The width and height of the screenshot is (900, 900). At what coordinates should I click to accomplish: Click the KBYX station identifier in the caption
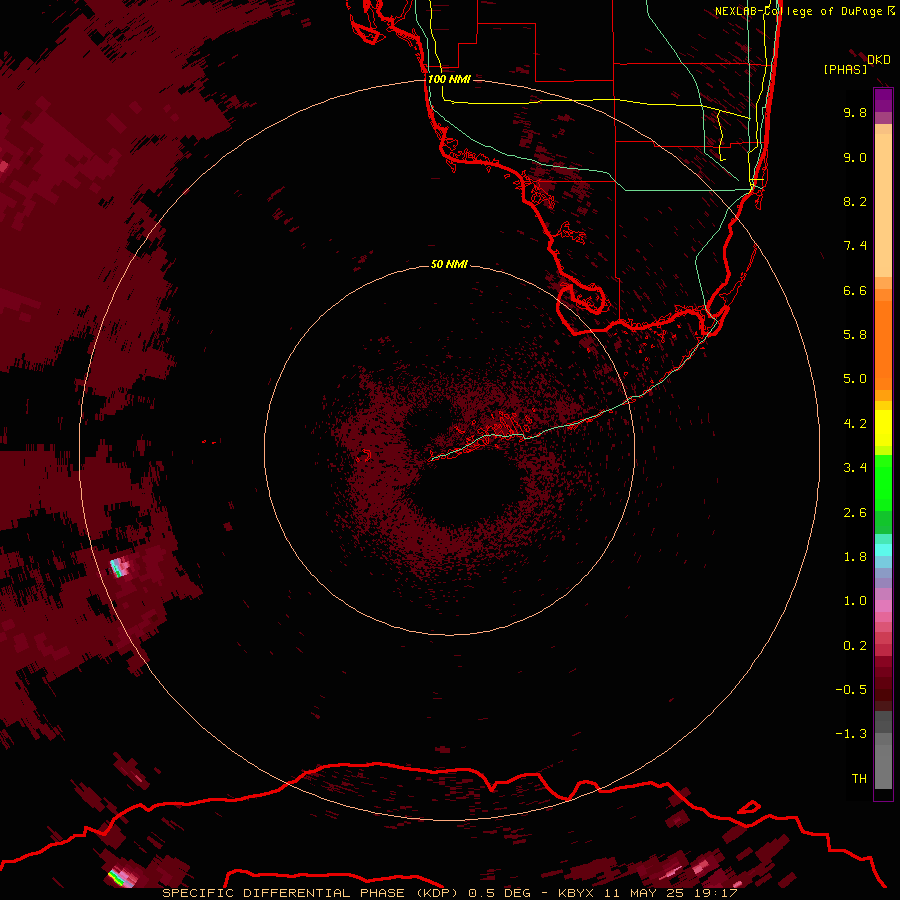577,893
